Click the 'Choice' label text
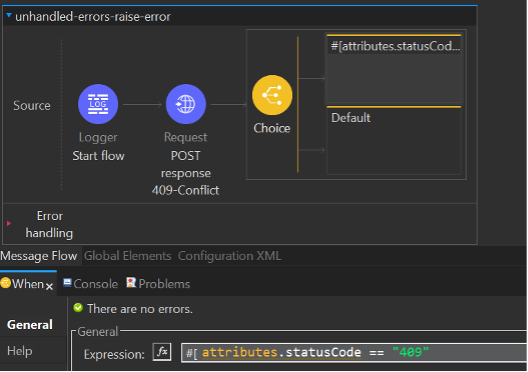Screen dimensions: 528x372 point(272,128)
